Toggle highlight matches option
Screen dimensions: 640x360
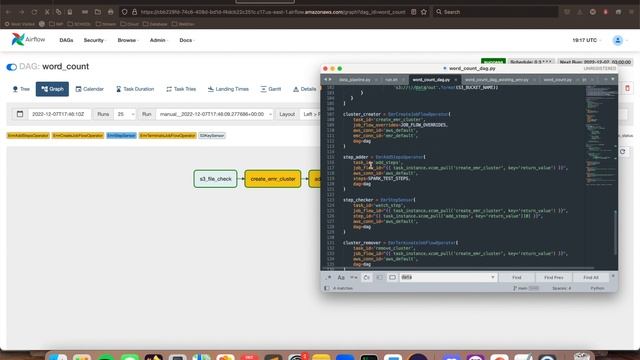[x=392, y=278]
